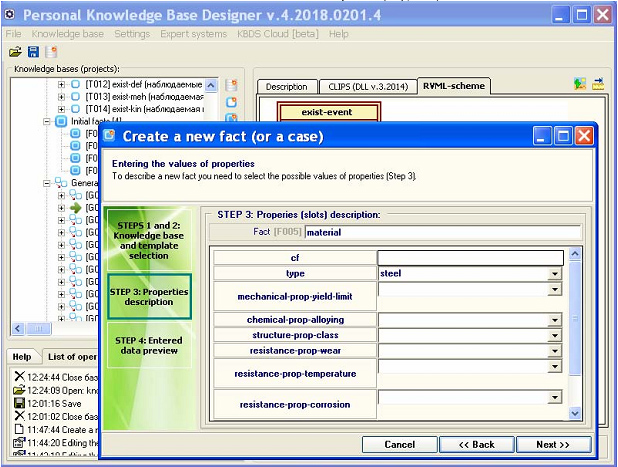
Task: Open the resistance-prop-corrosion dropdown
Action: (x=555, y=397)
